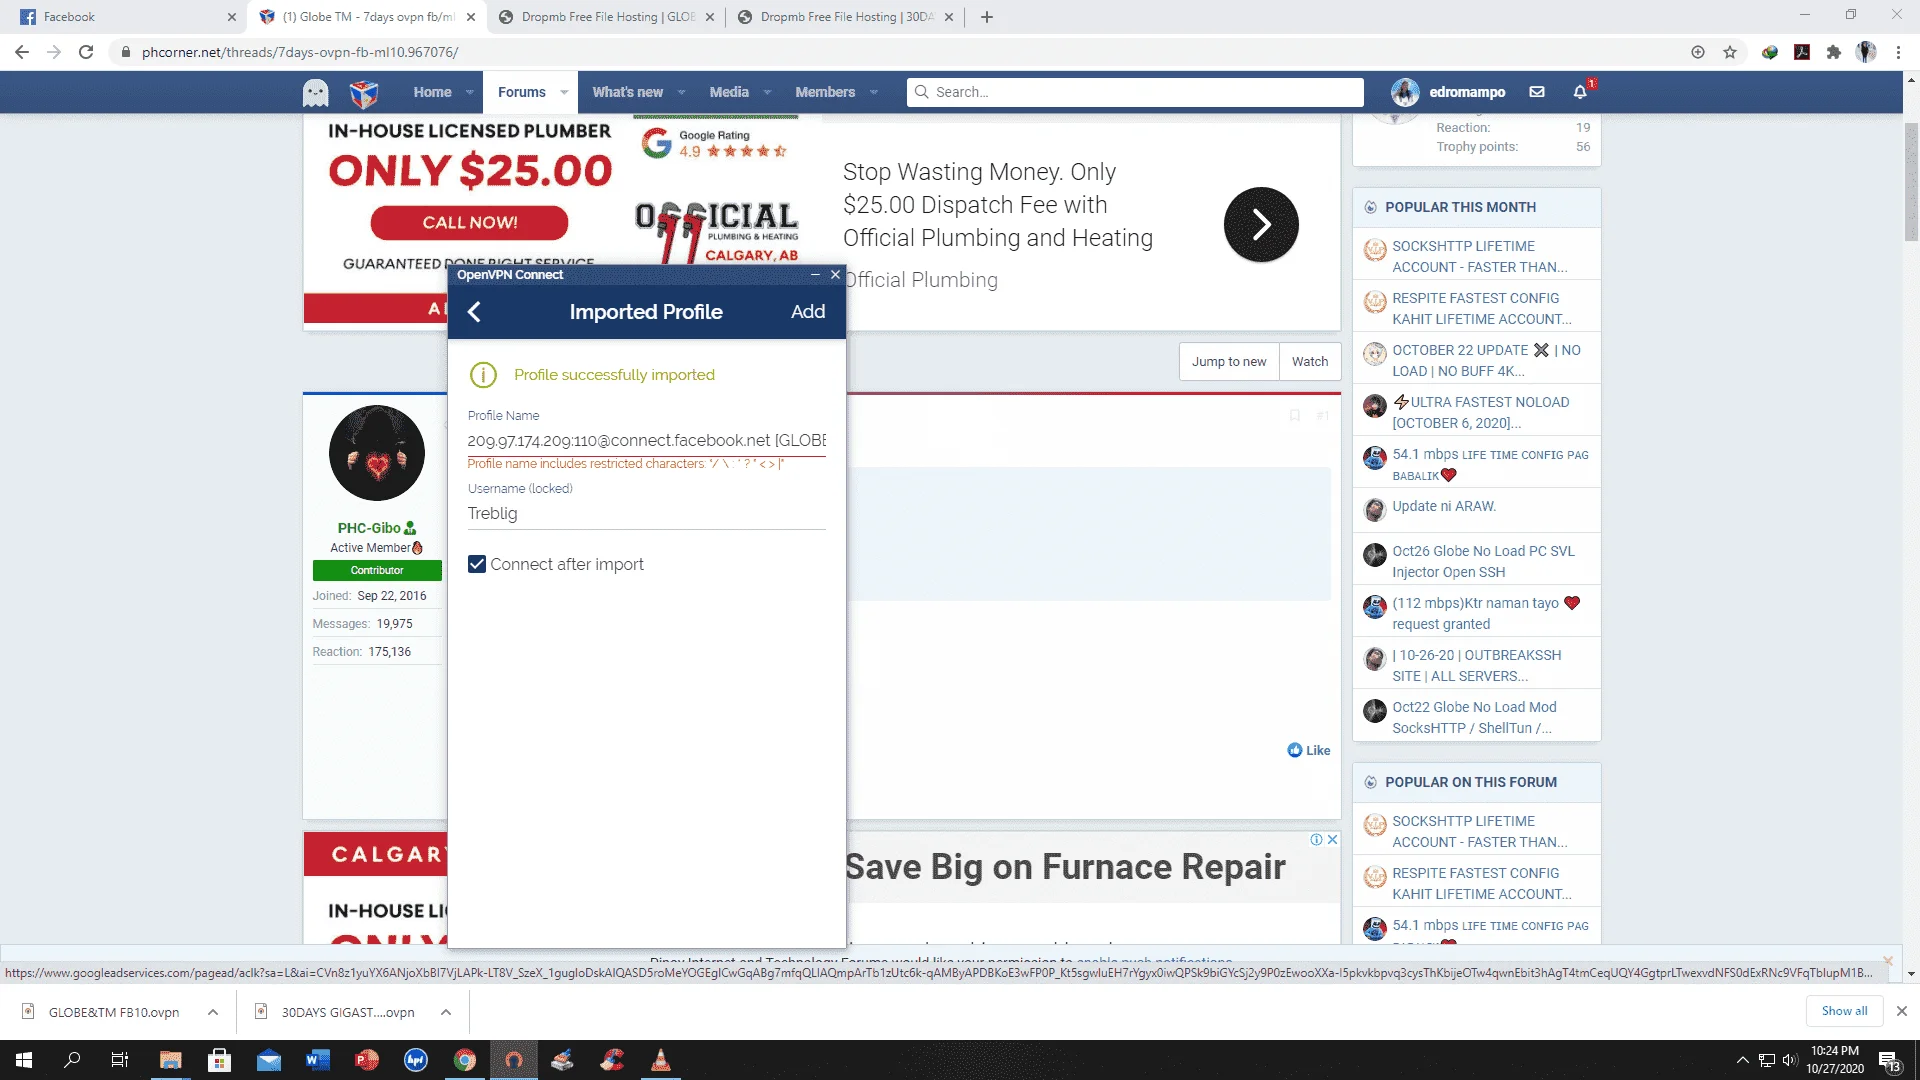Bookmark this page with the star icon
This screenshot has height=1080, width=1920.
click(x=1730, y=52)
